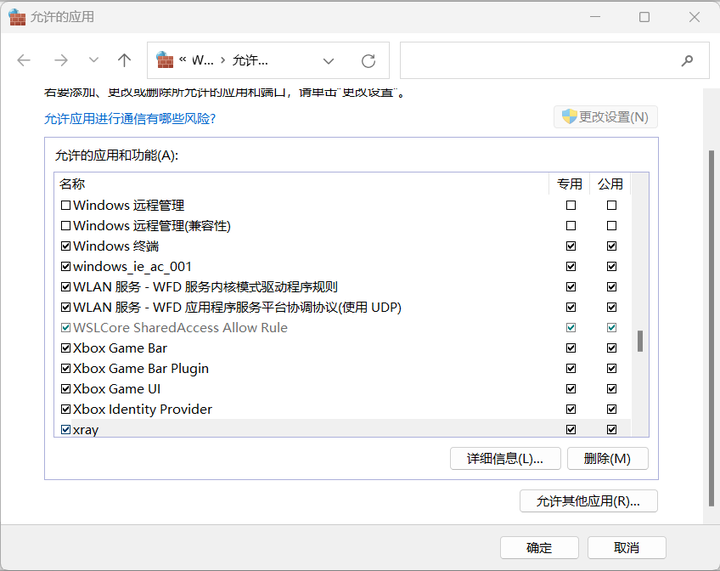This screenshot has width=720, height=571.
Task: Click the shield icon on 更改设置 button
Action: pyautogui.click(x=569, y=117)
